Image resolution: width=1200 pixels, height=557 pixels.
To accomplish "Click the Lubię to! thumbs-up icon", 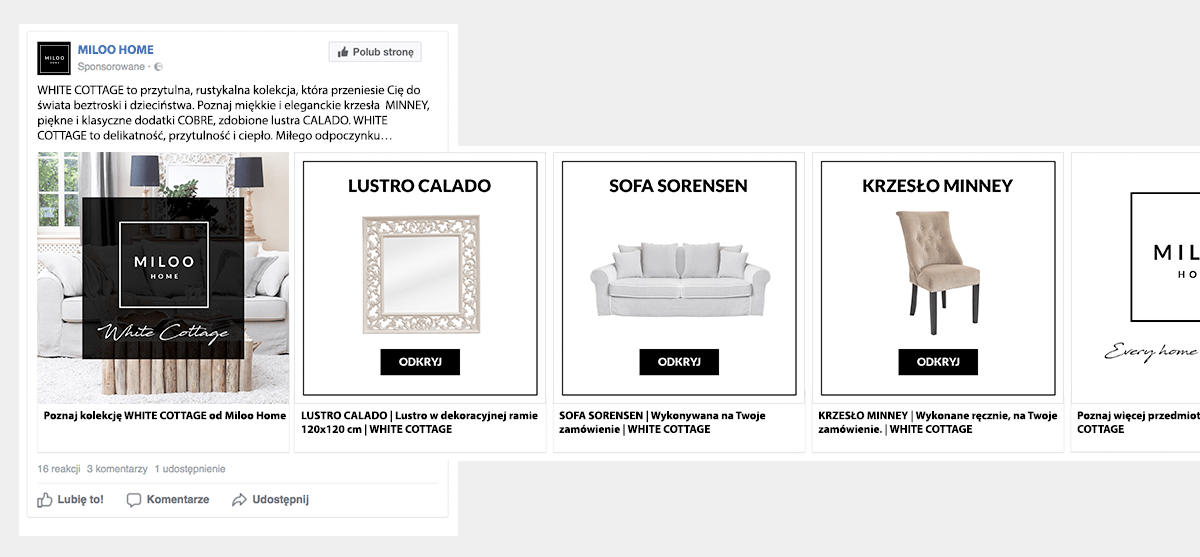I will coord(45,500).
